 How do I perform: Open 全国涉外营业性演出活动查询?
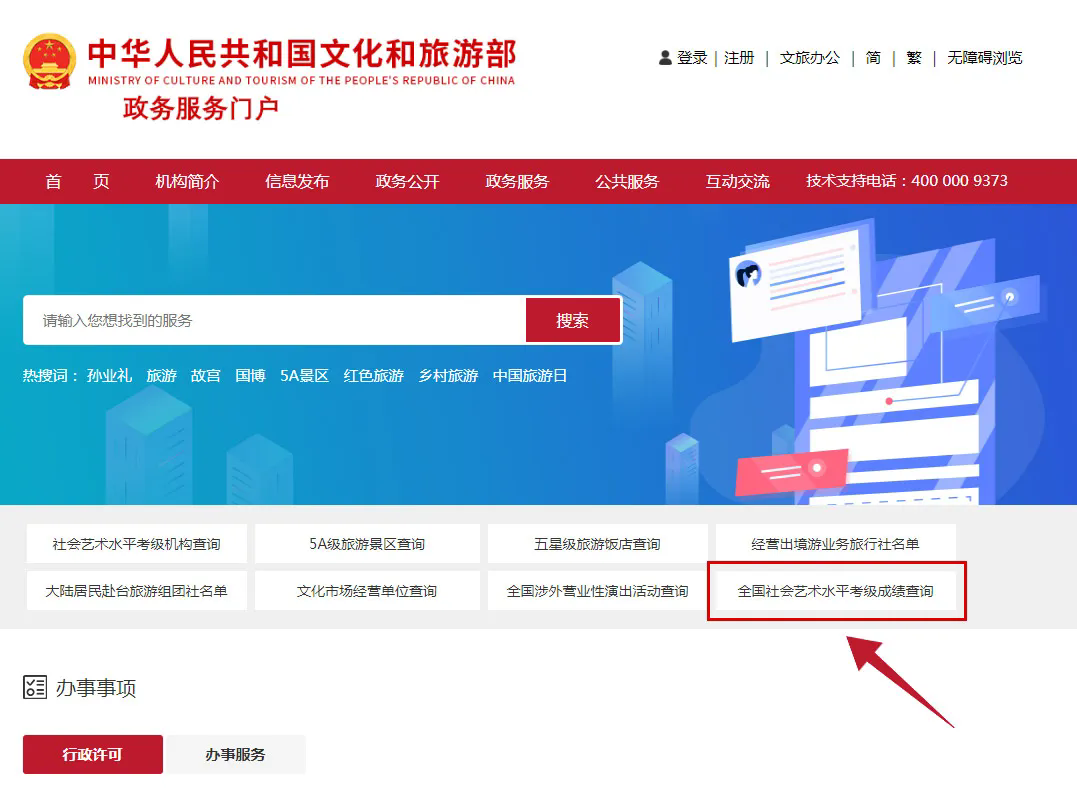pyautogui.click(x=598, y=591)
